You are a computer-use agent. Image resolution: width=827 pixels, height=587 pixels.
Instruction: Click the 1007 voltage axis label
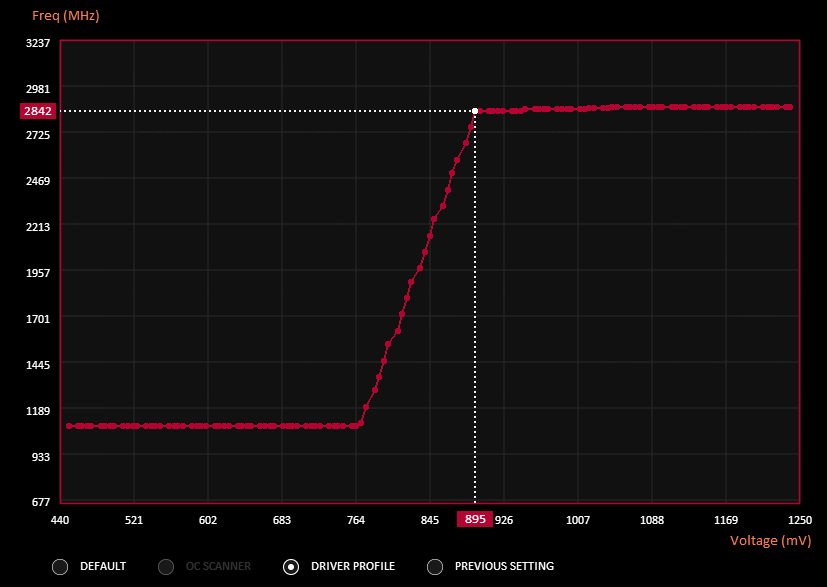pos(578,520)
